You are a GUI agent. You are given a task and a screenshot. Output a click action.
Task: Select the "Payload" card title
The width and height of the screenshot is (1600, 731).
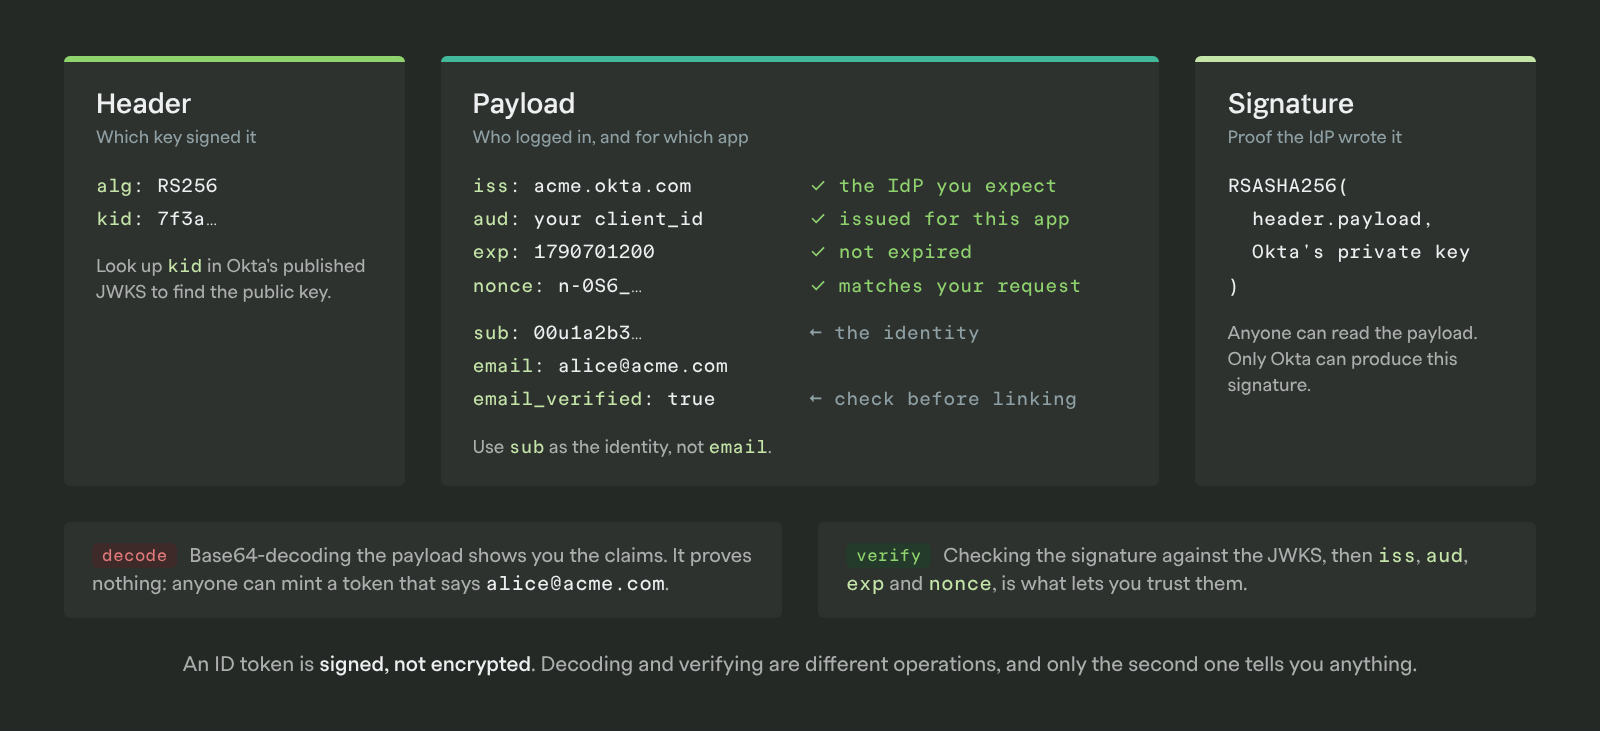pos(524,104)
